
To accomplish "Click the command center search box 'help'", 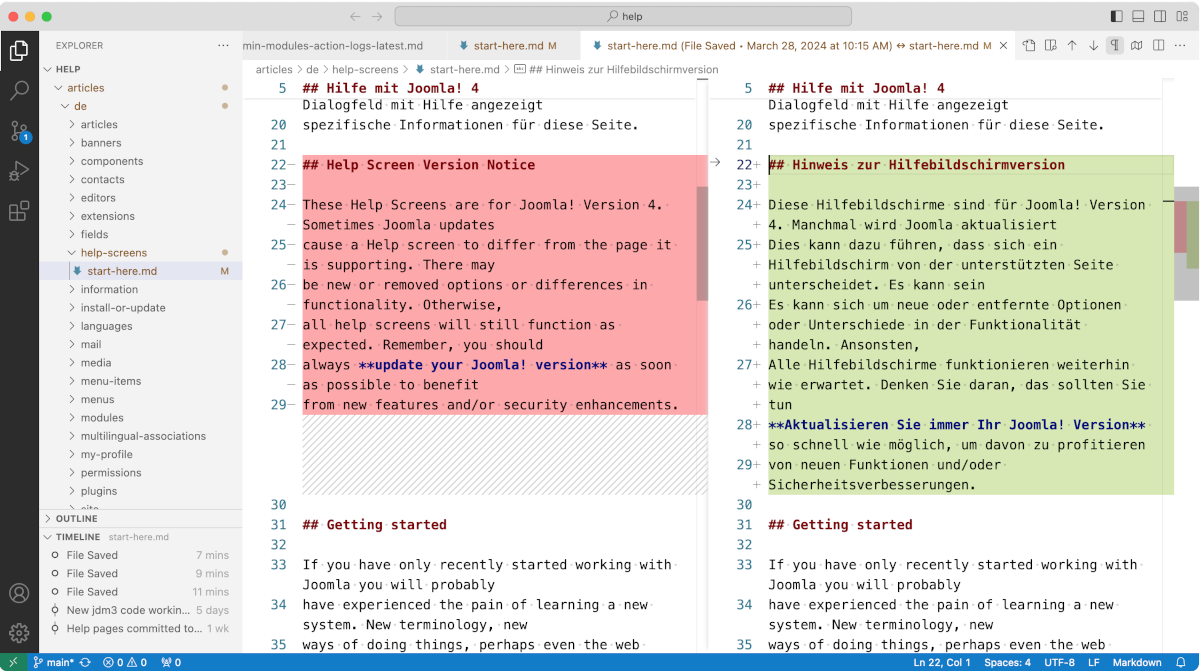I will click(x=623, y=16).
